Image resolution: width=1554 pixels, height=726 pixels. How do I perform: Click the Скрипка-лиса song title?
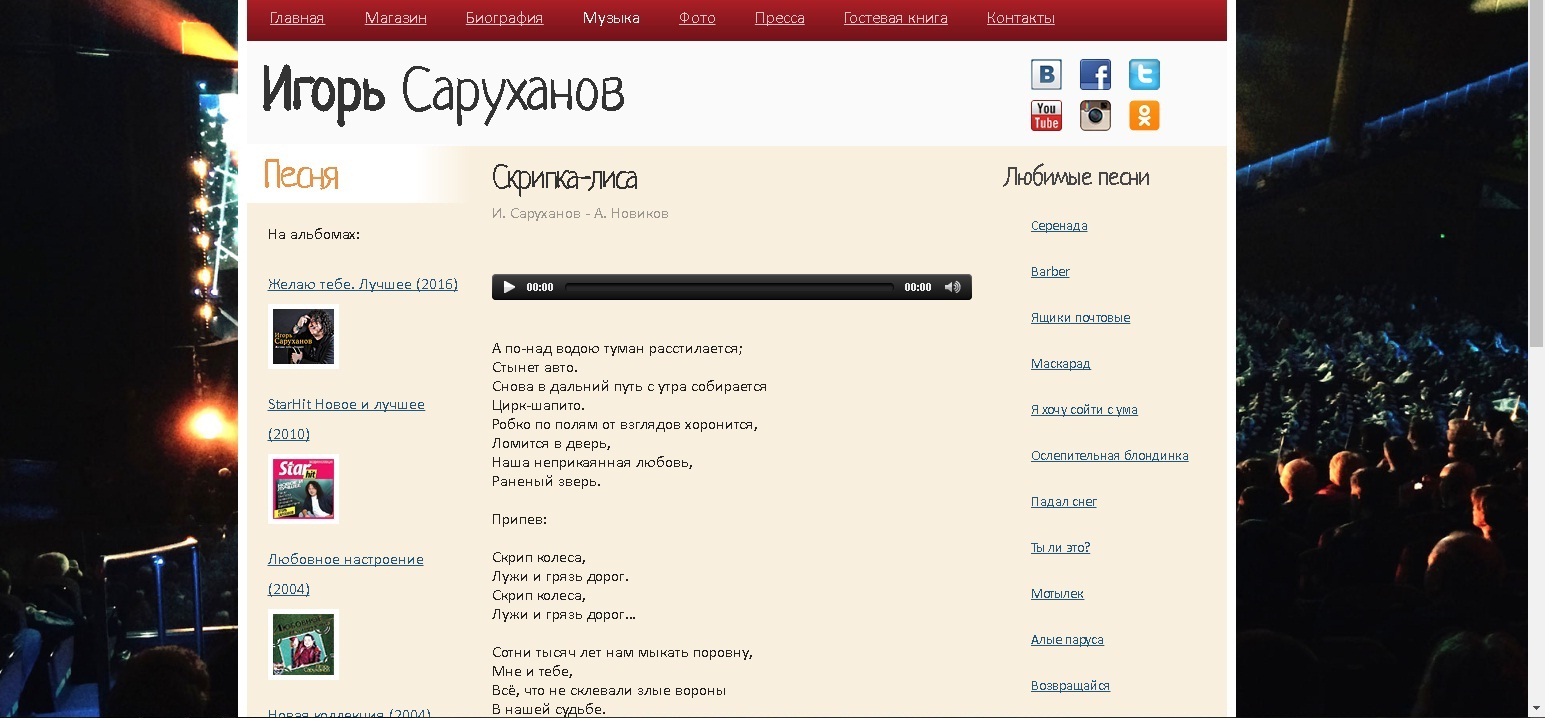[564, 179]
